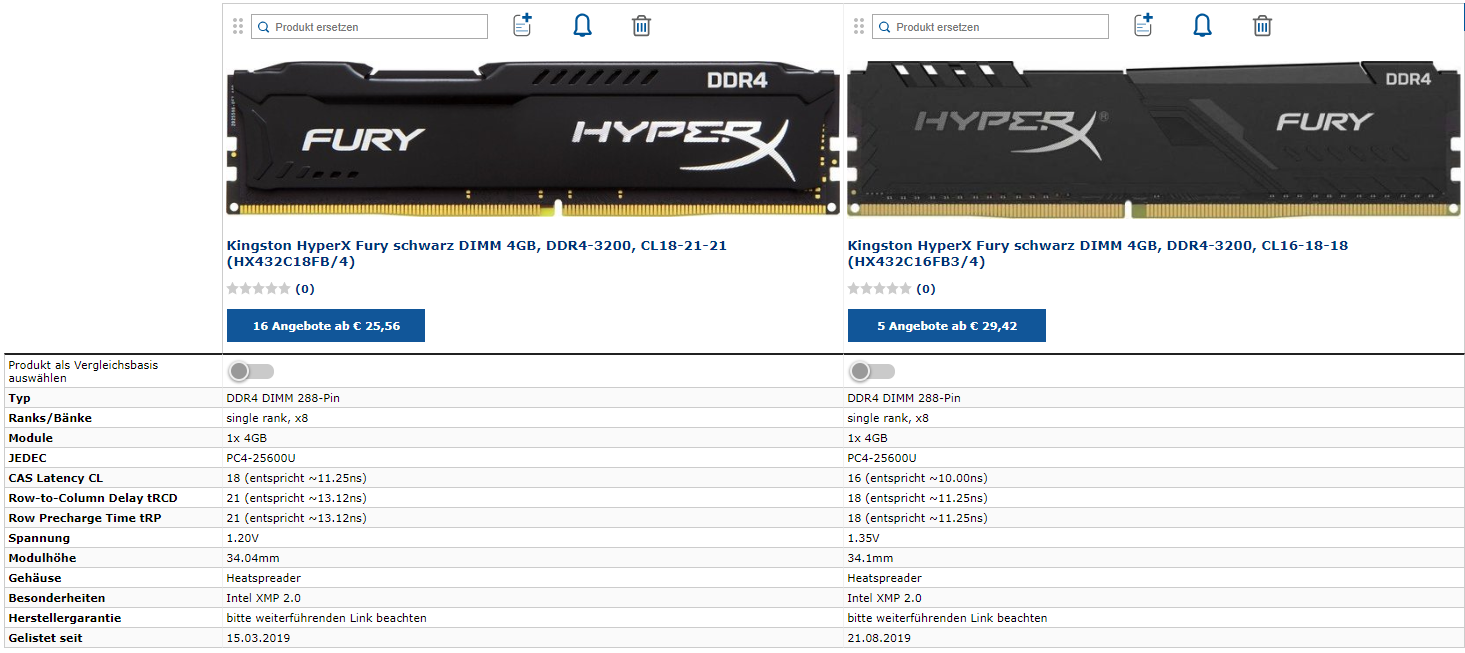This screenshot has width=1465, height=653.
Task: Toggle Vergleichsbasis switch for HX432C16FB3/4
Action: click(872, 371)
